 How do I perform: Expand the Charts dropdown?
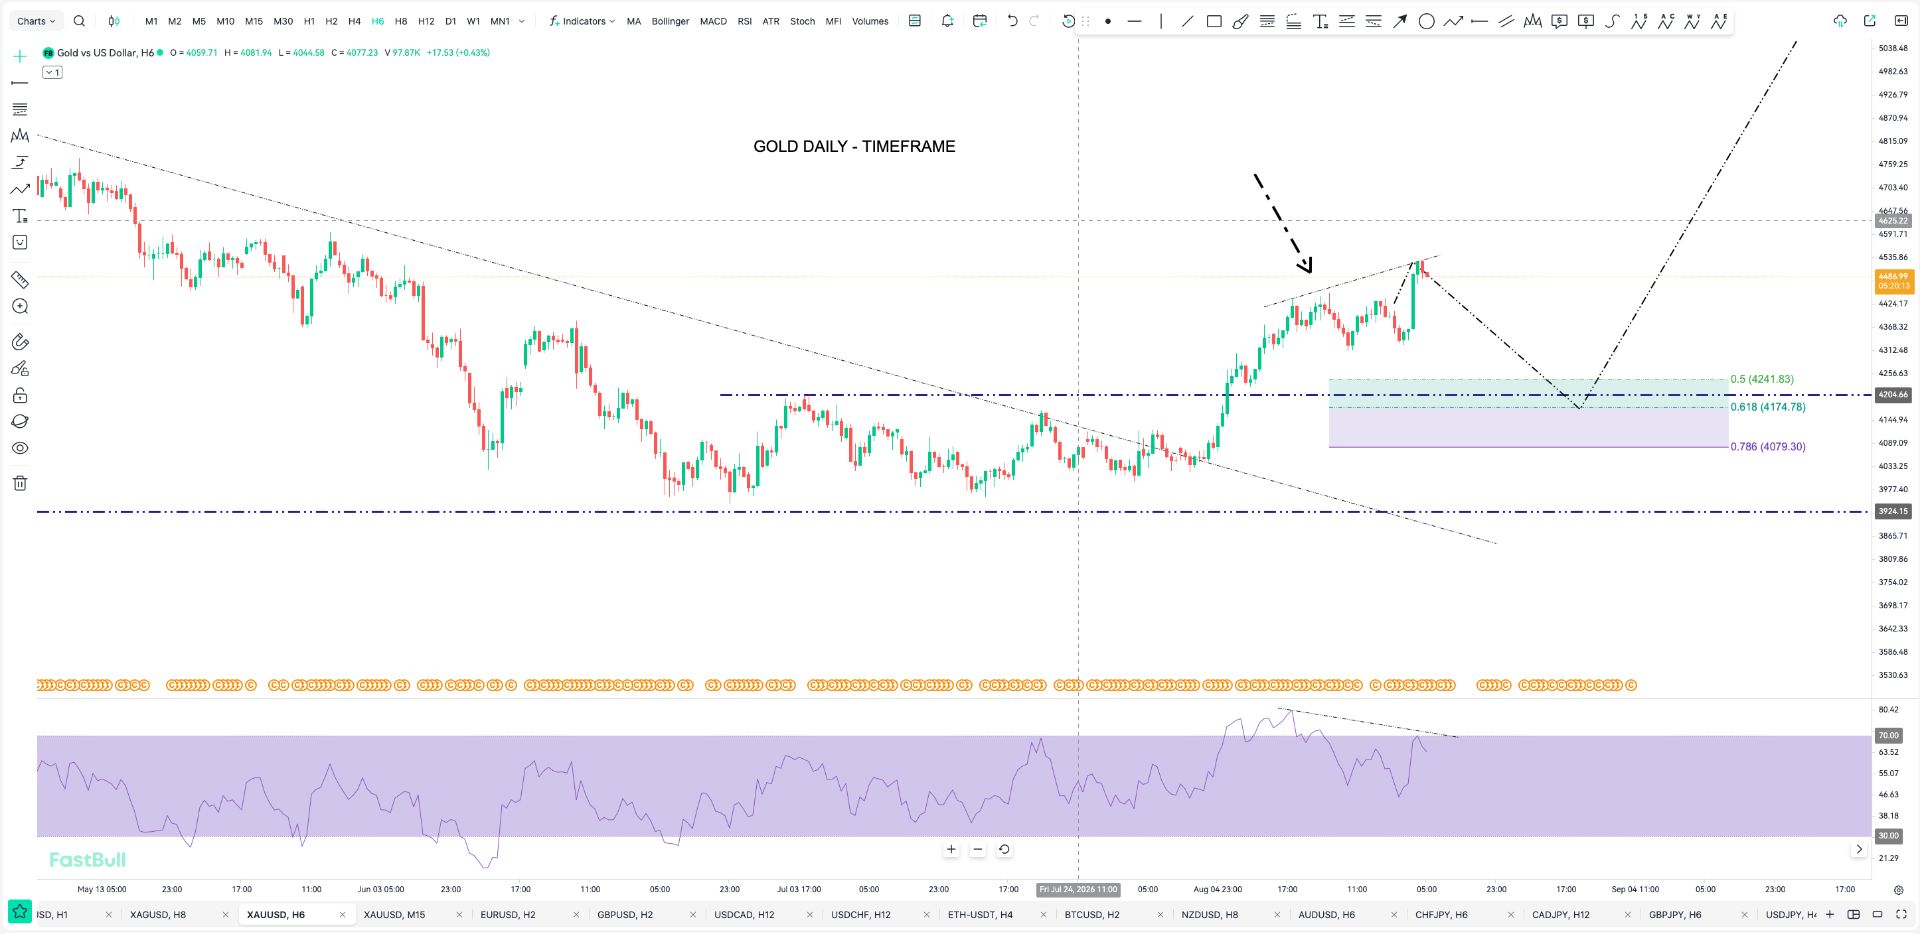(x=36, y=21)
